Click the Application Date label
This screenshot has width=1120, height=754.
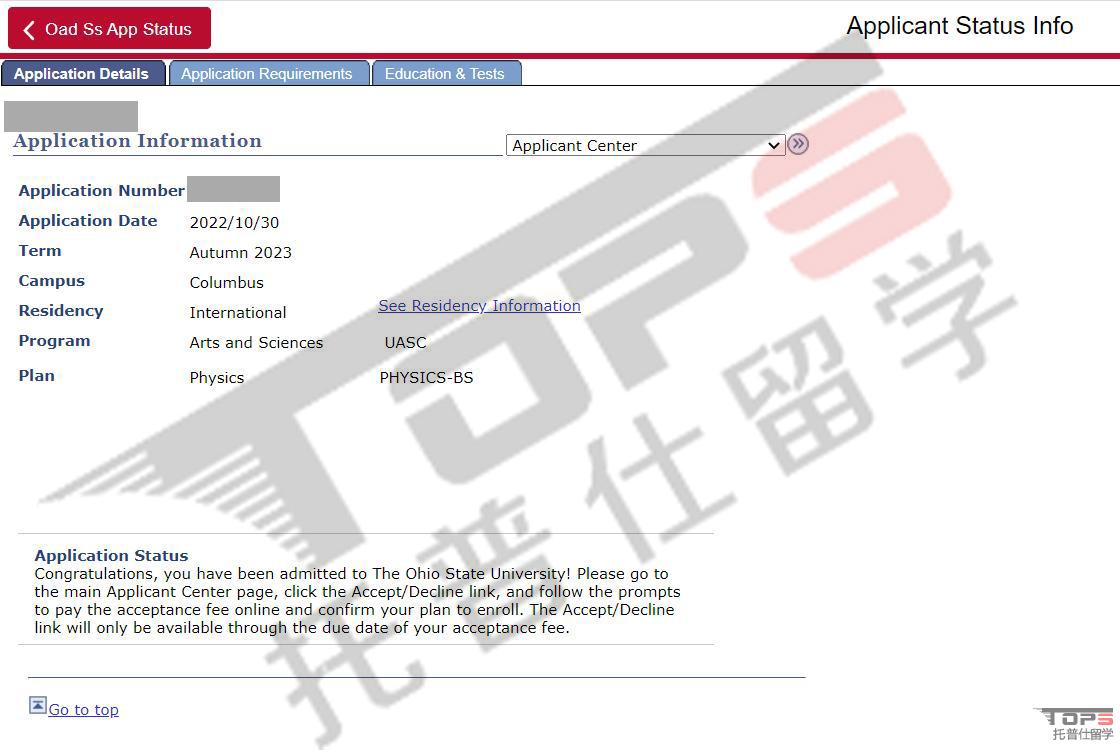pyautogui.click(x=88, y=221)
